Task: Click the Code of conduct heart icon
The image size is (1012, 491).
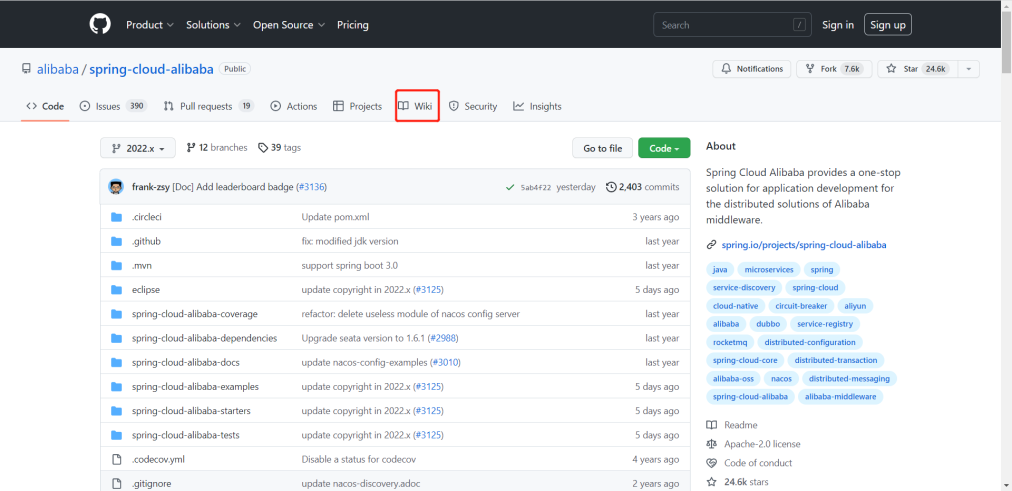Action: 711,463
